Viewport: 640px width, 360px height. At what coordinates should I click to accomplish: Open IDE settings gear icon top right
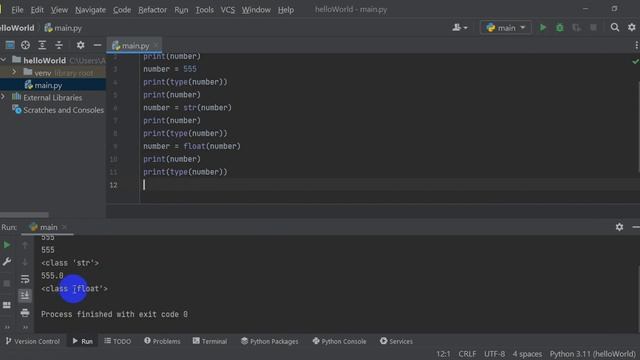coord(632,27)
